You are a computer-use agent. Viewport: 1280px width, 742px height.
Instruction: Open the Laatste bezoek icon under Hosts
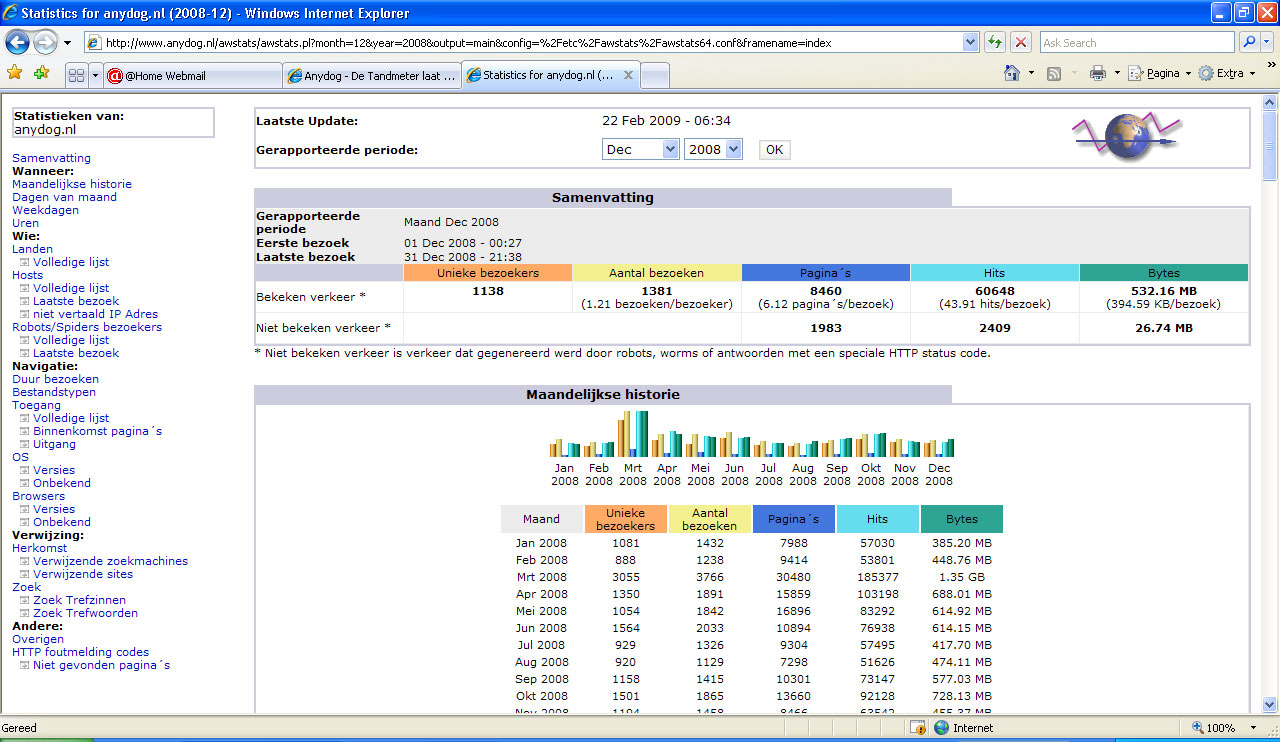[25, 301]
